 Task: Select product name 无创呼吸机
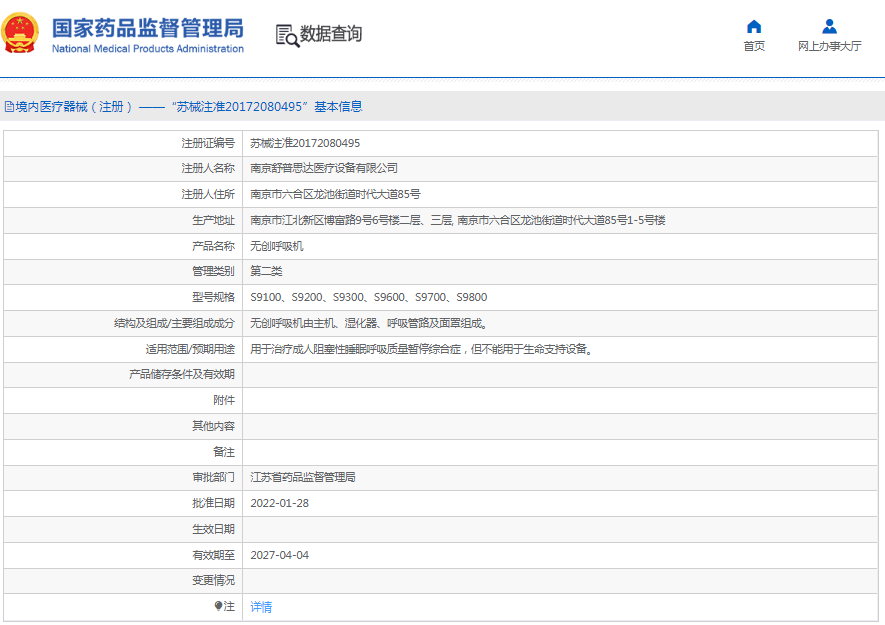tap(277, 246)
